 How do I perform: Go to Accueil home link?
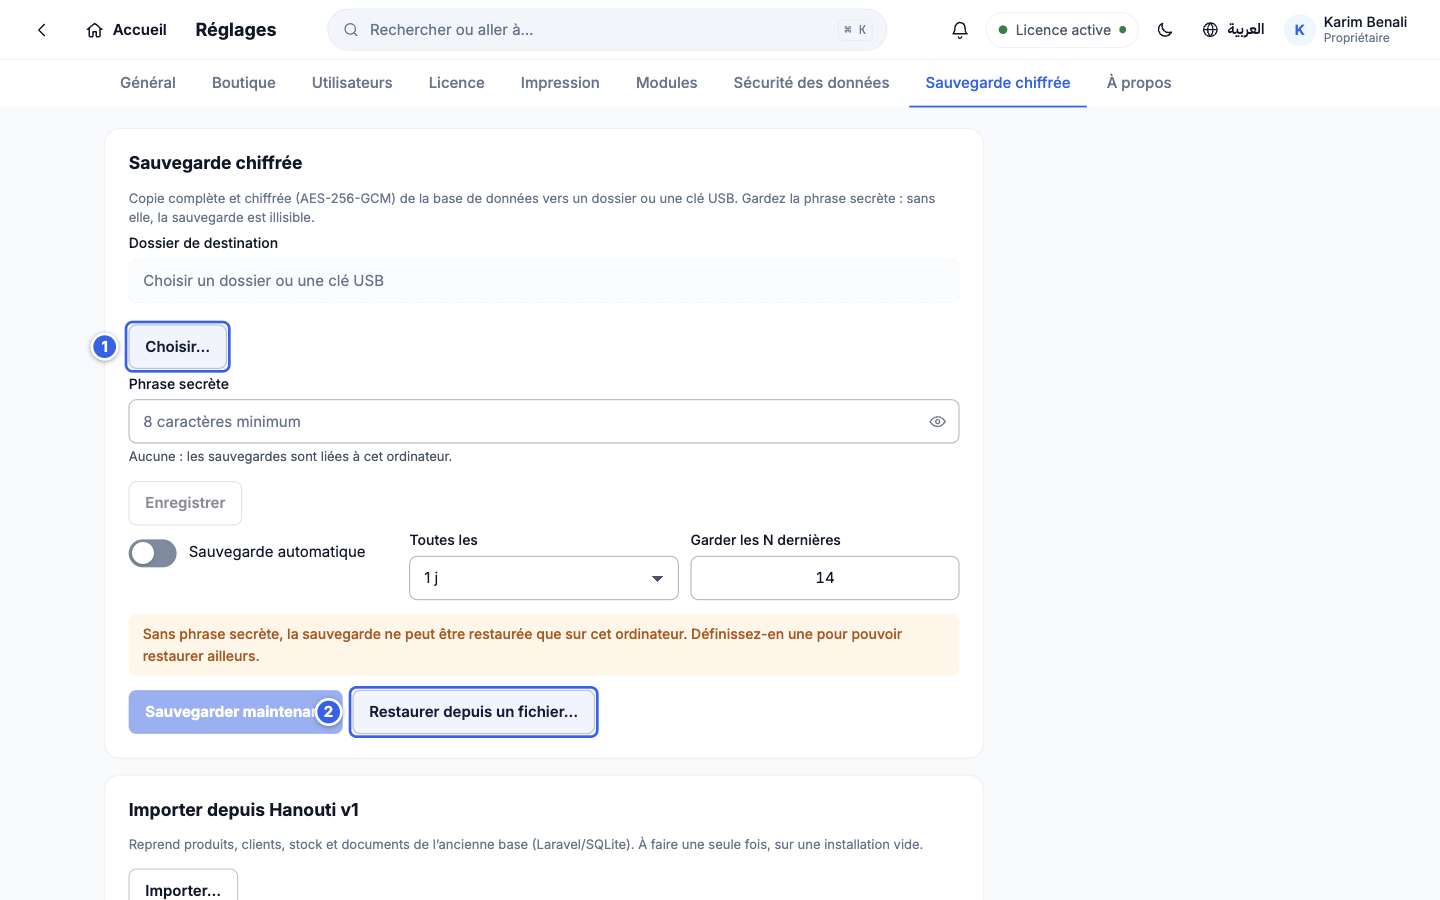tap(126, 30)
